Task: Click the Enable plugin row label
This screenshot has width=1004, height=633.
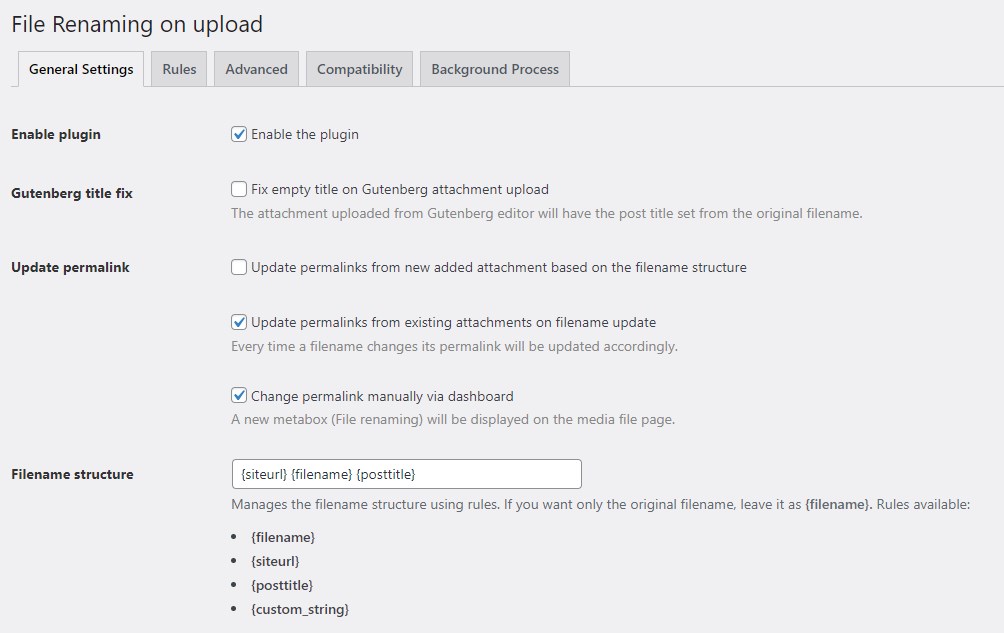Action: coord(56,134)
